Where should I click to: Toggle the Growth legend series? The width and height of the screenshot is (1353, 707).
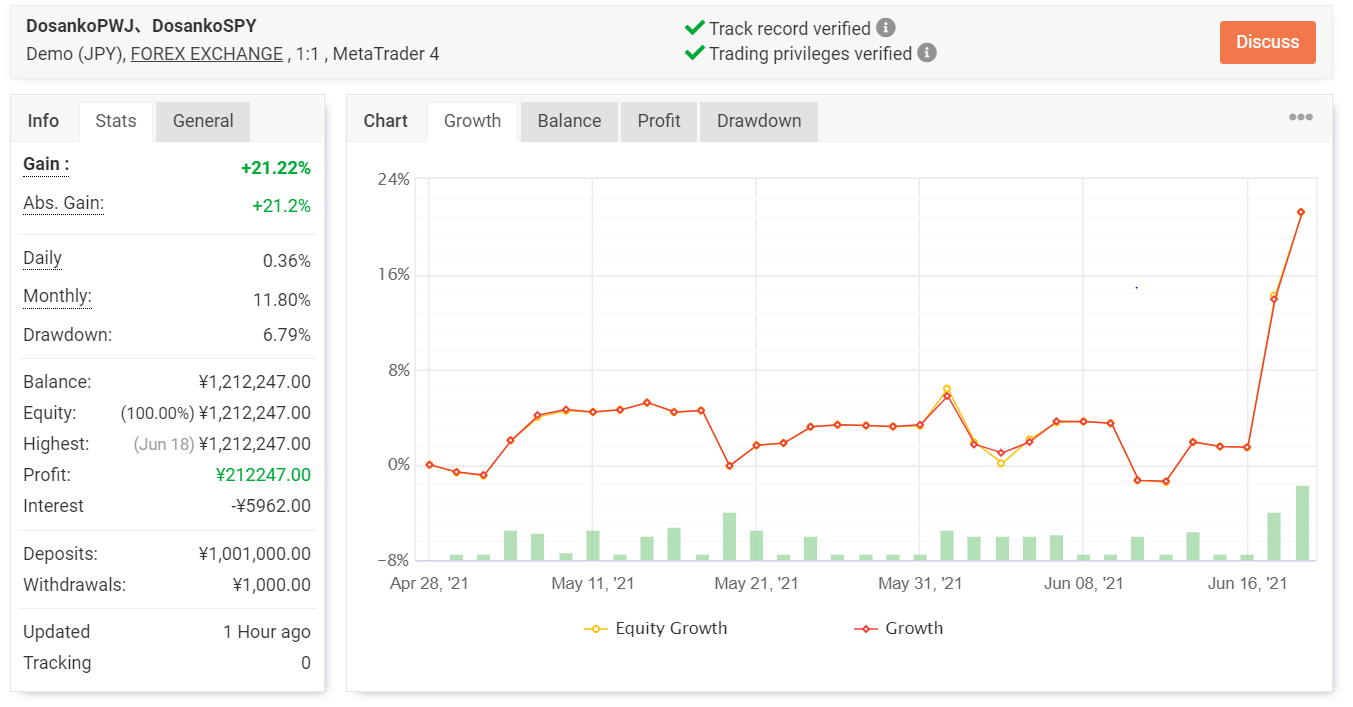tap(898, 628)
